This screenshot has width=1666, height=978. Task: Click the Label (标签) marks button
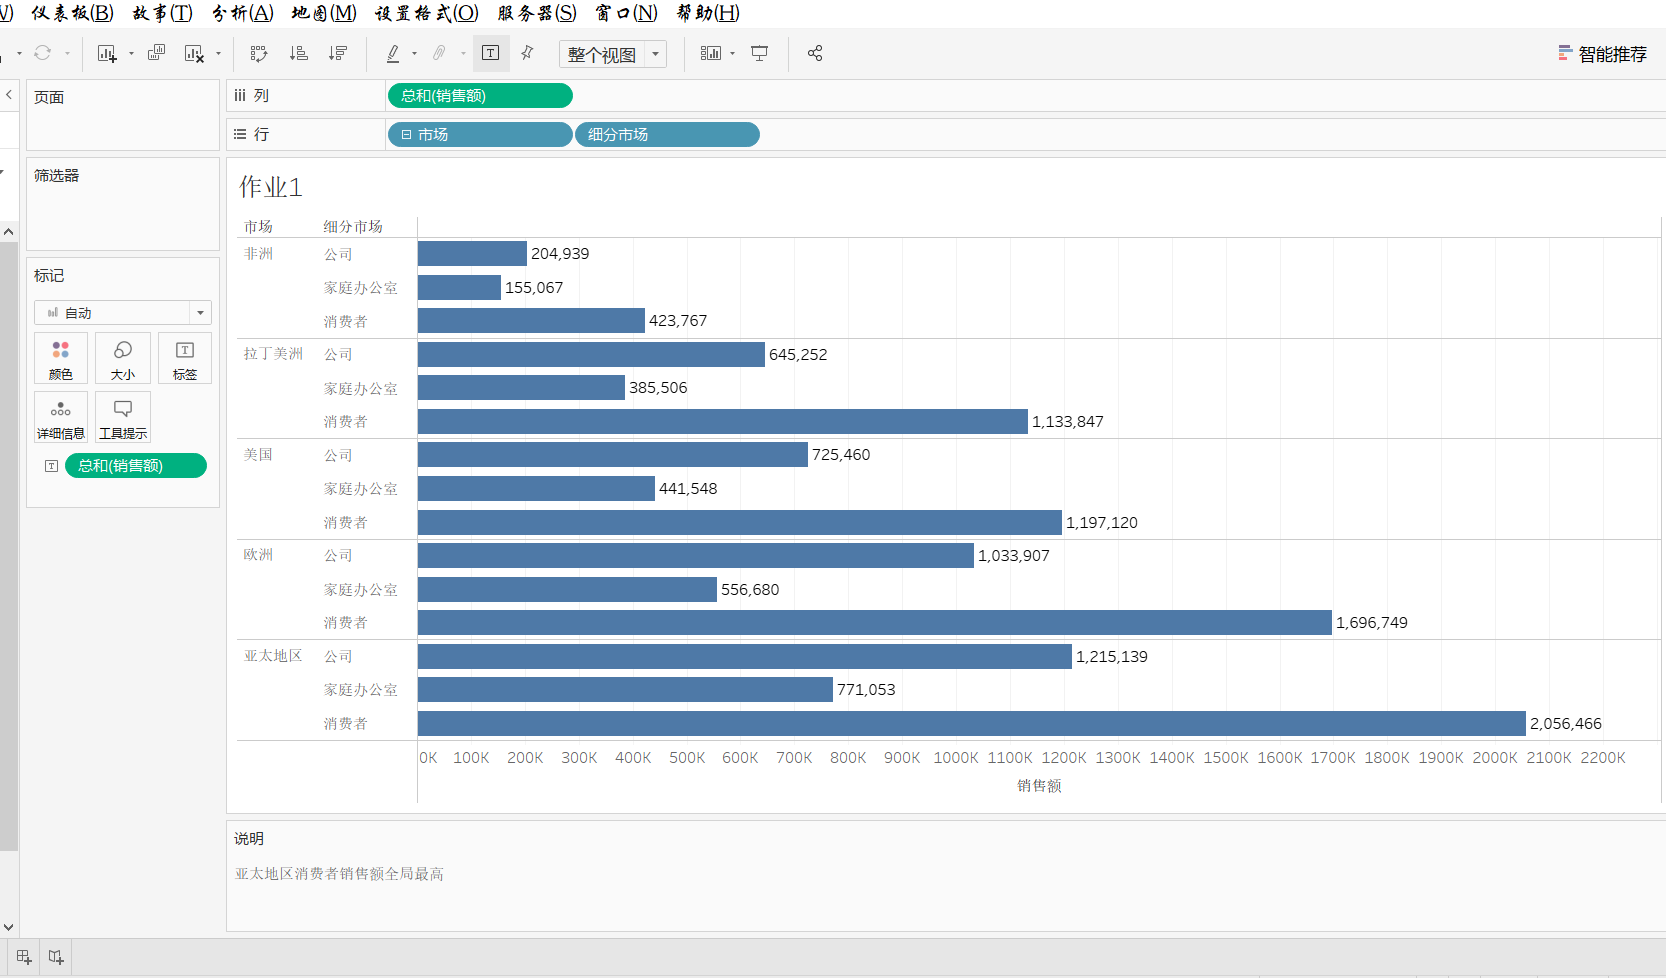pos(185,358)
